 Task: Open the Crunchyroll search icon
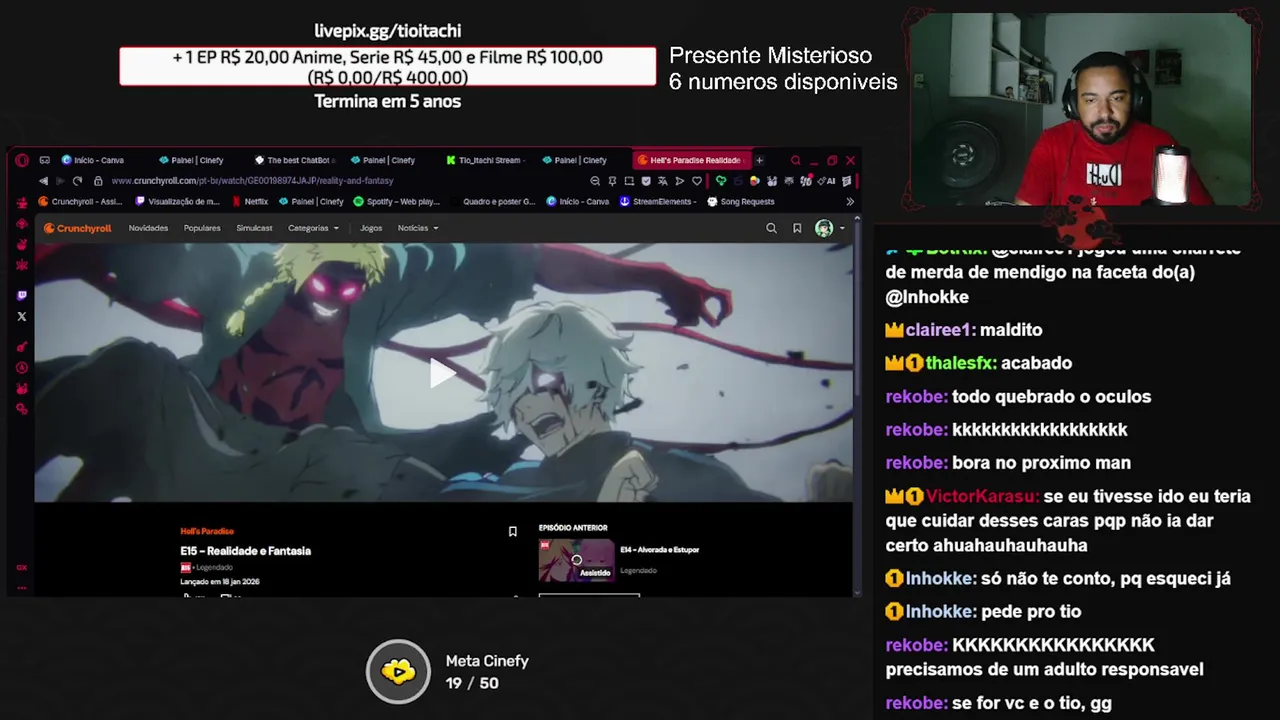771,228
